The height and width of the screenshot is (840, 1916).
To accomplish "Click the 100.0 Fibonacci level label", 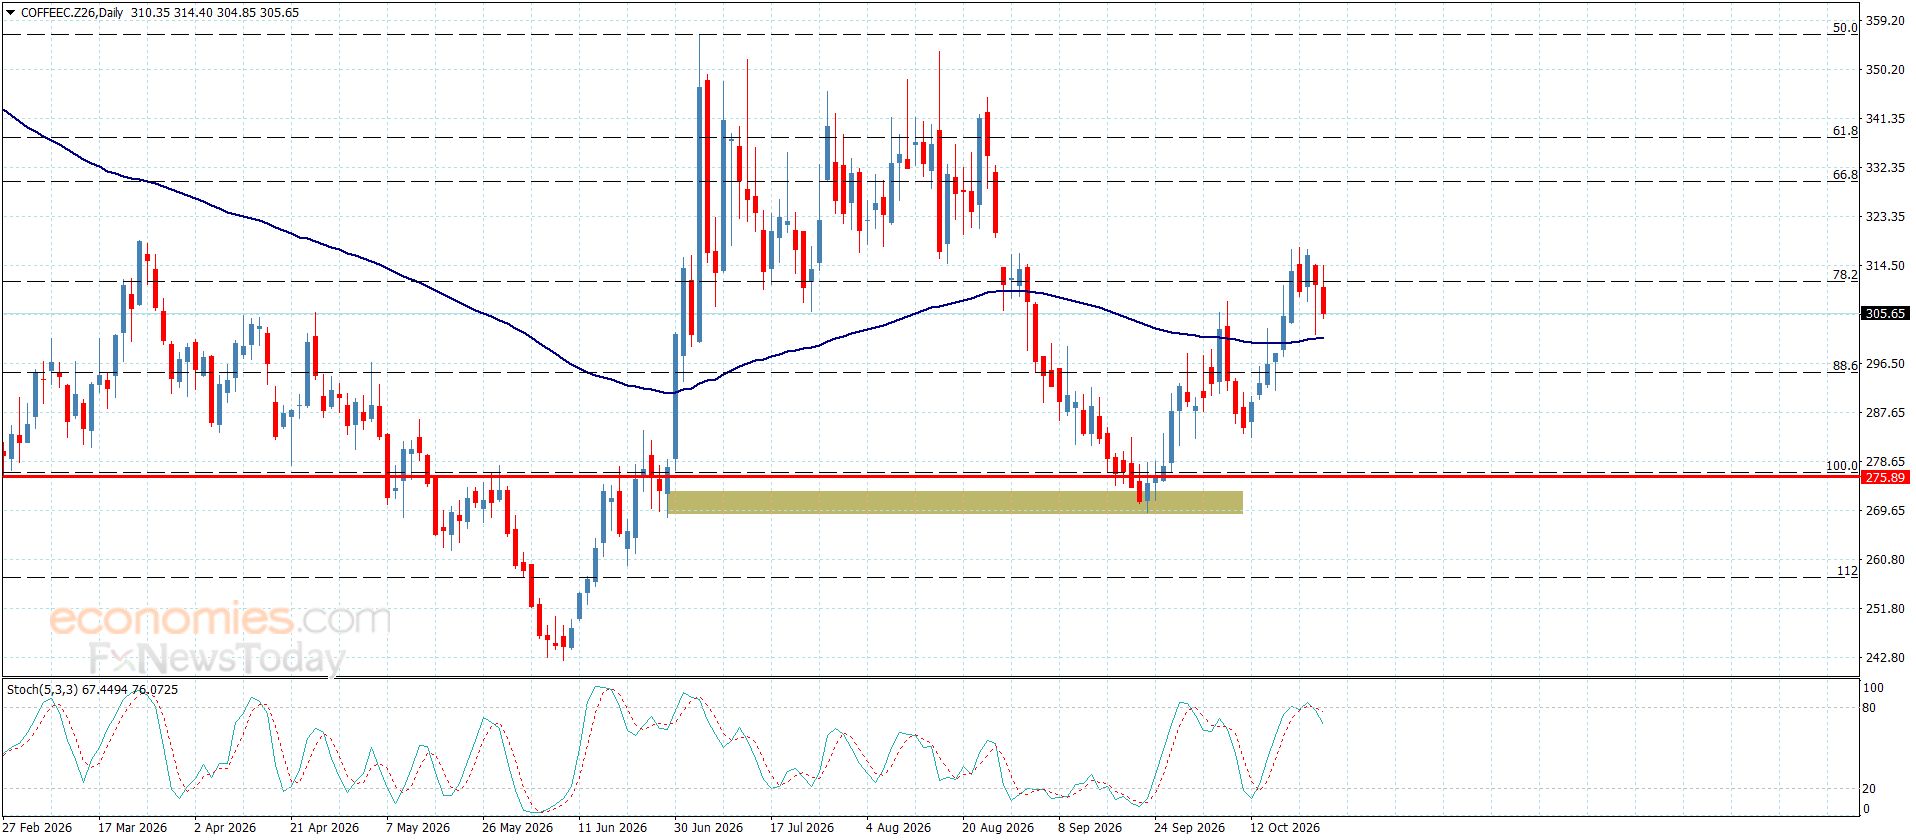I will (1842, 466).
